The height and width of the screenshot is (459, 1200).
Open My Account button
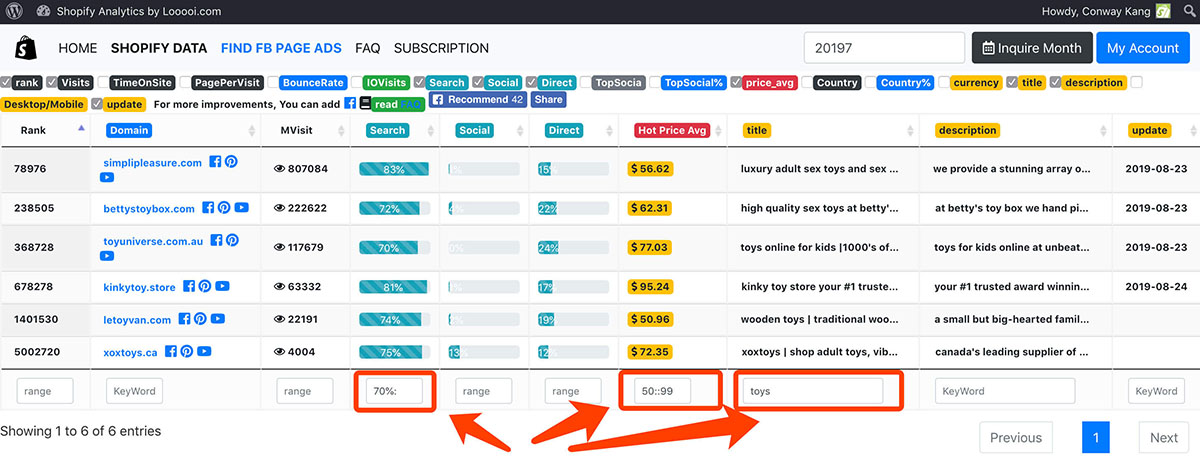click(x=1143, y=48)
